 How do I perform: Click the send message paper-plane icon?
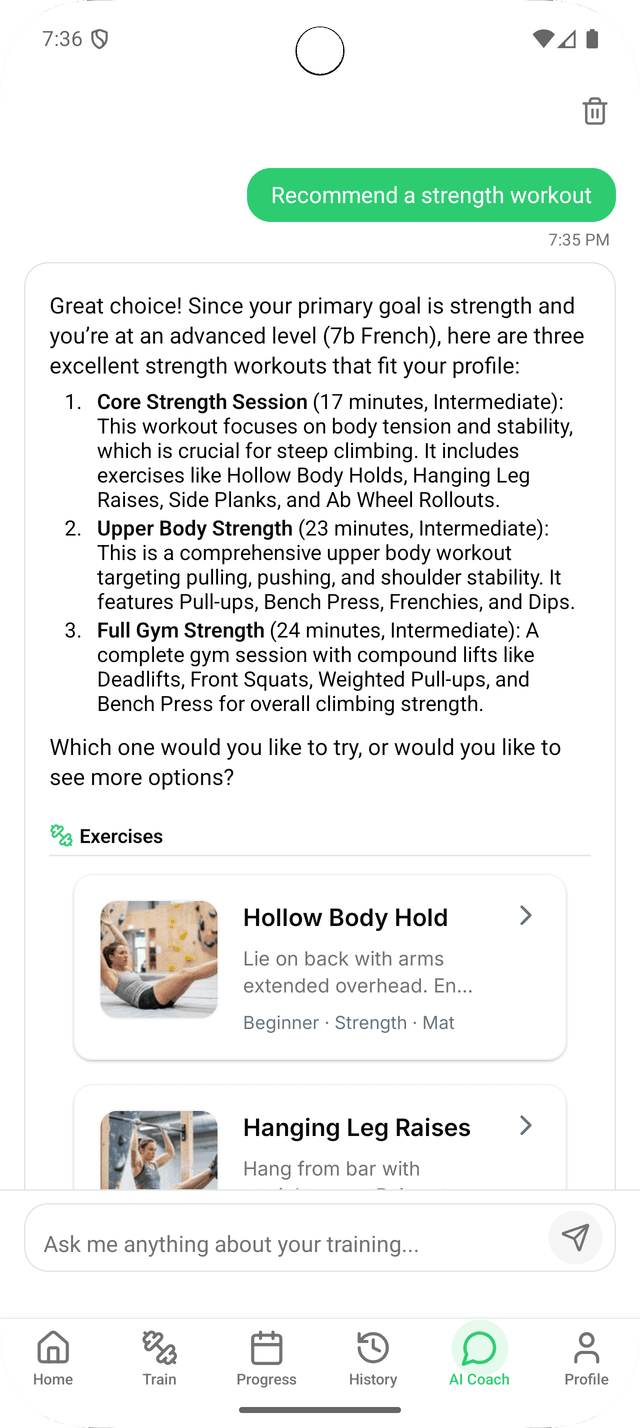click(x=576, y=1237)
